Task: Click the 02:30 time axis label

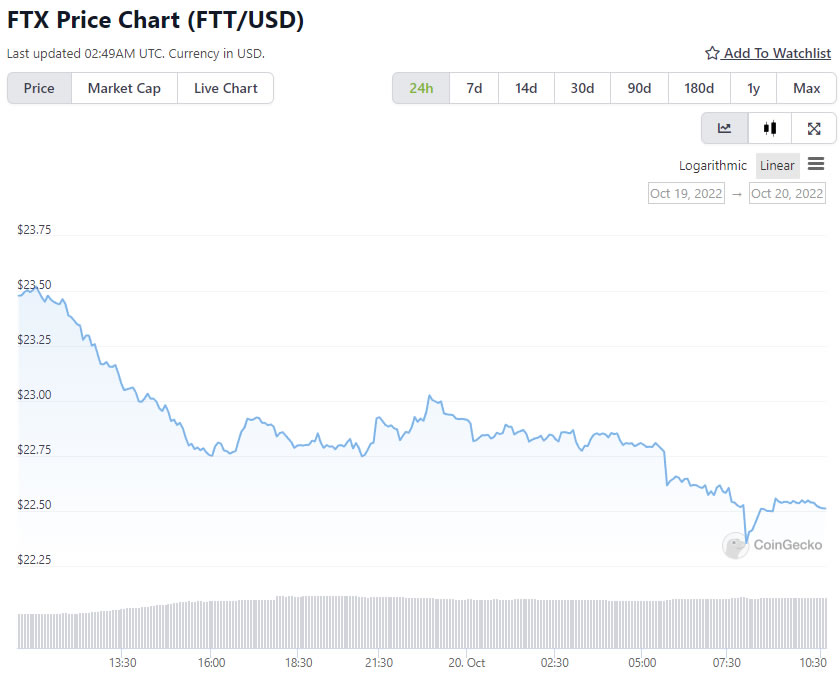Action: [x=554, y=663]
